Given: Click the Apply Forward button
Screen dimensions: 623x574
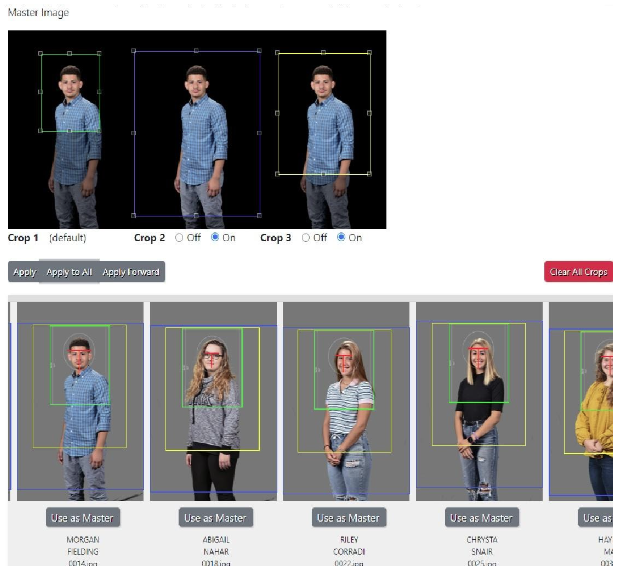Looking at the screenshot, I should [x=131, y=272].
